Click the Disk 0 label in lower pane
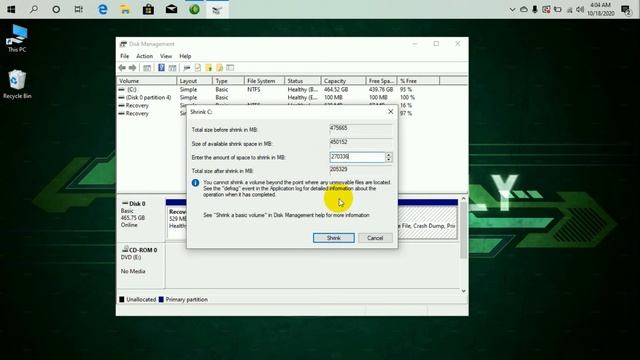Screen dimensions: 640x360 click(x=137, y=203)
